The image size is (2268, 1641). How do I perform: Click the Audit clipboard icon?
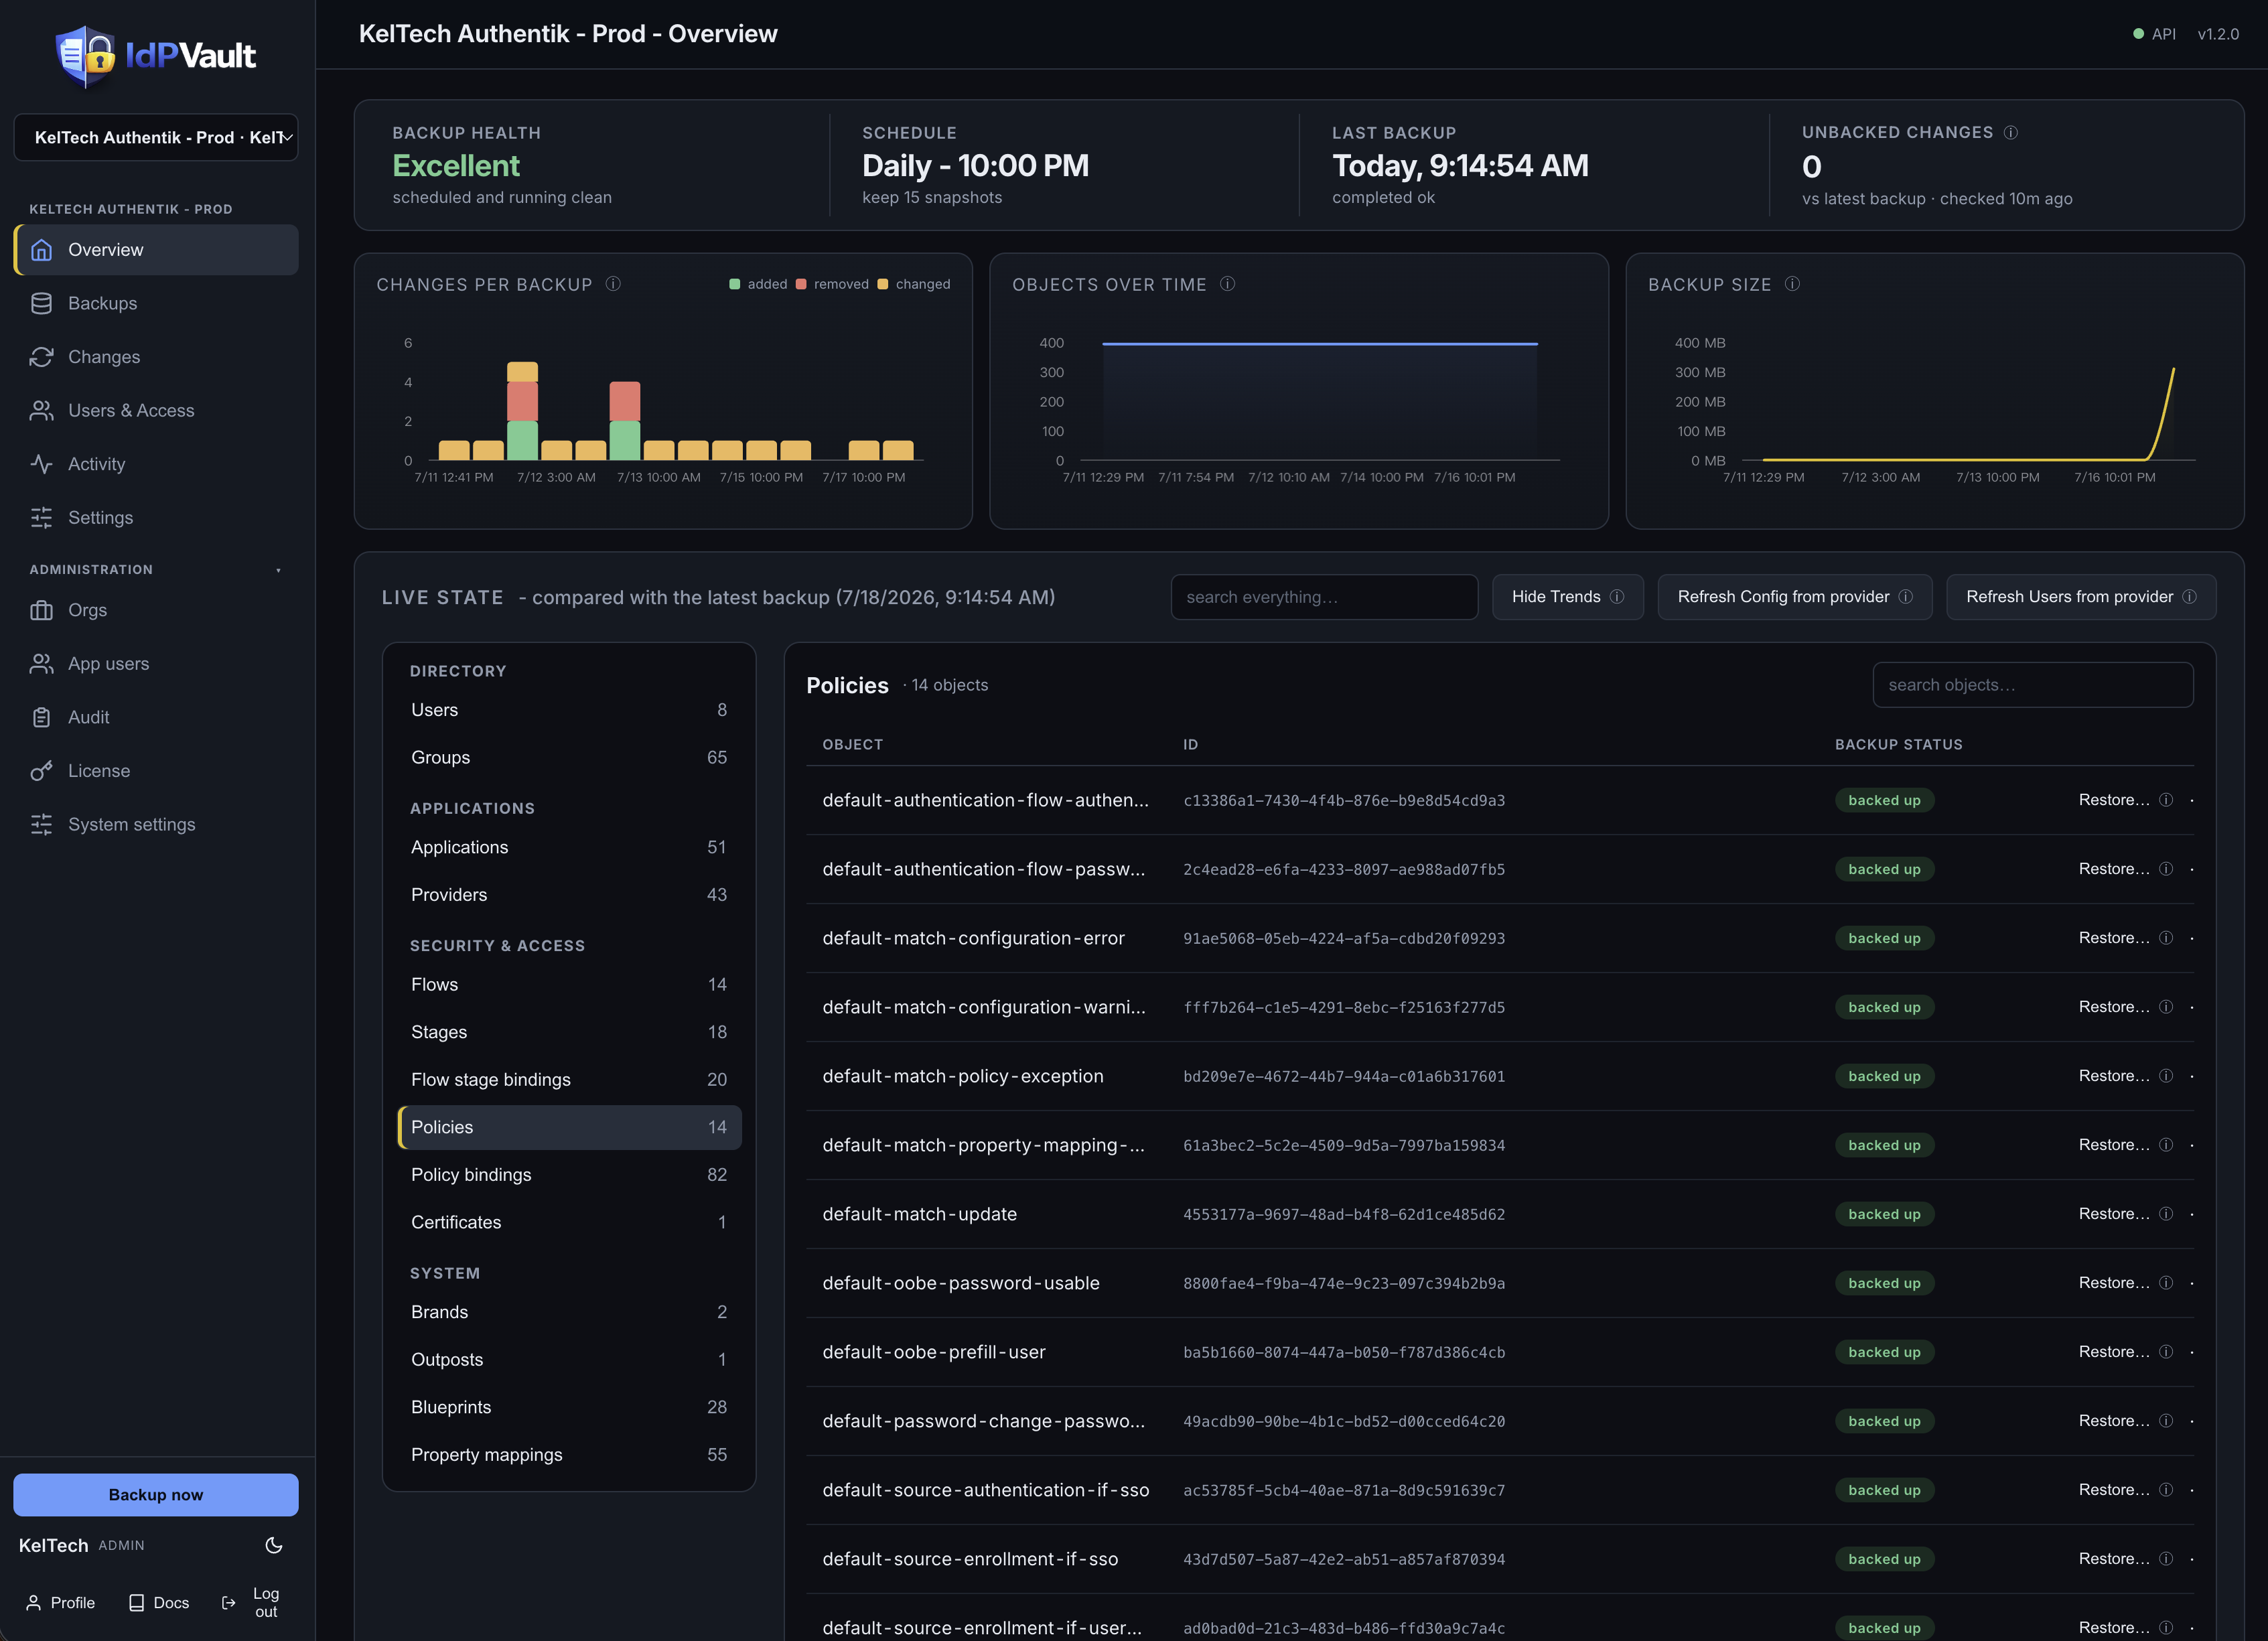41,717
